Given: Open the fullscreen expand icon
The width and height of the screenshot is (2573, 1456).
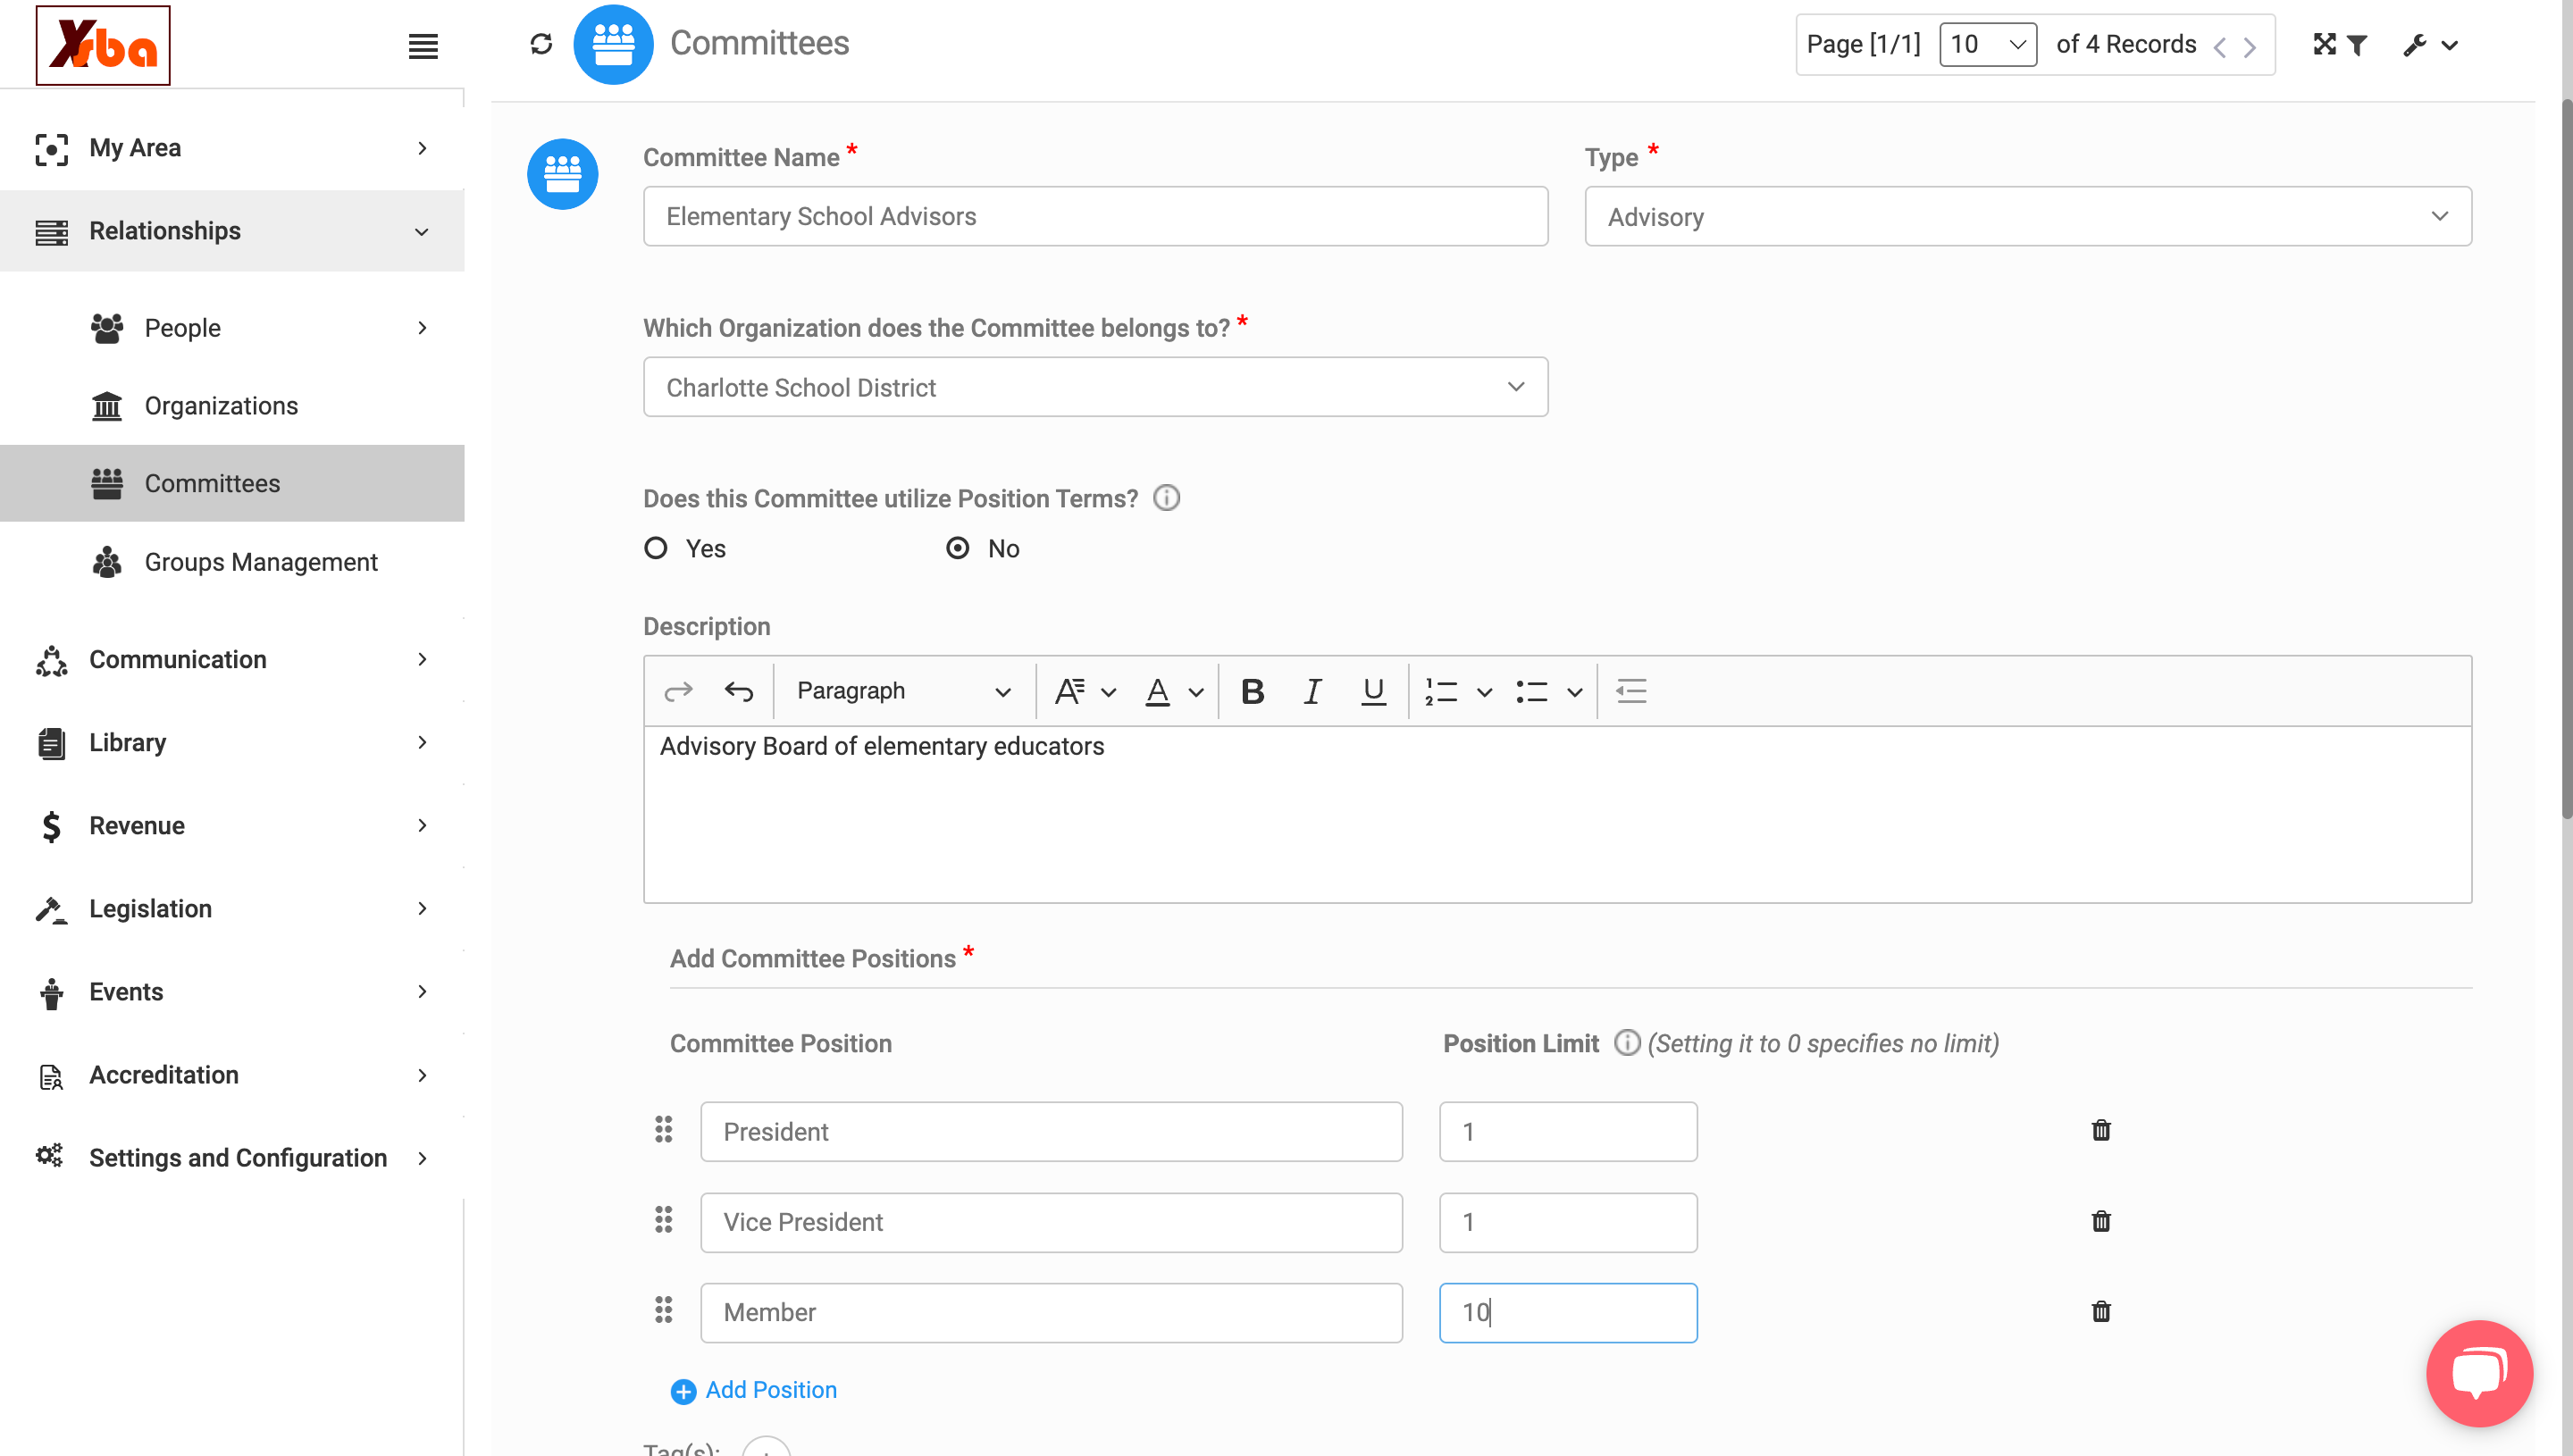Looking at the screenshot, I should pos(2324,44).
